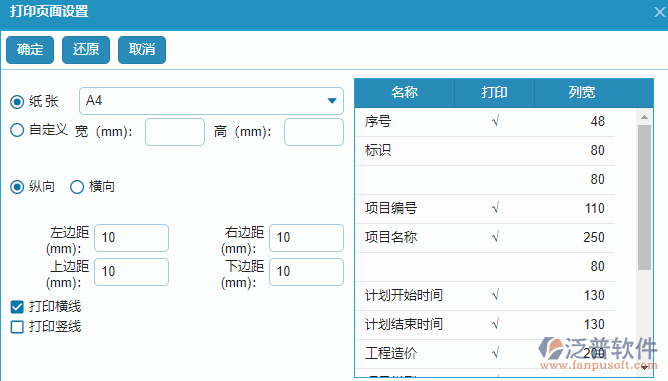Toggle print check for 项目名称 row
This screenshot has width=668, height=381.
tap(494, 238)
